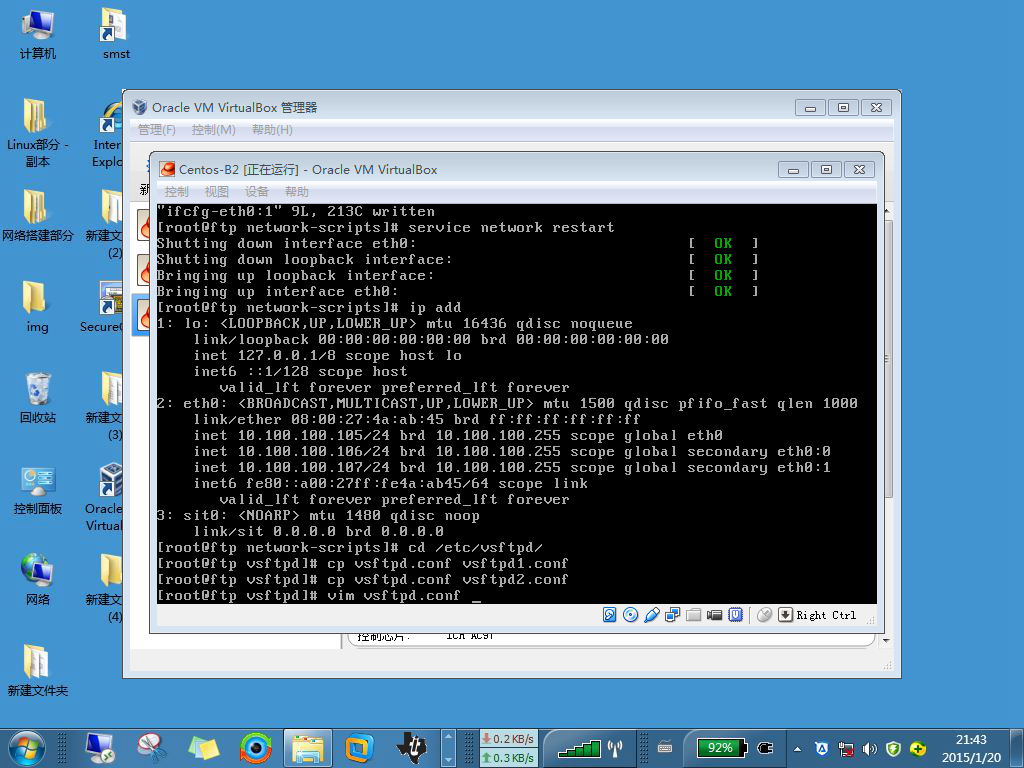This screenshot has height=768, width=1024.
Task: Click the battery 92% indicator
Action: pyautogui.click(x=720, y=748)
